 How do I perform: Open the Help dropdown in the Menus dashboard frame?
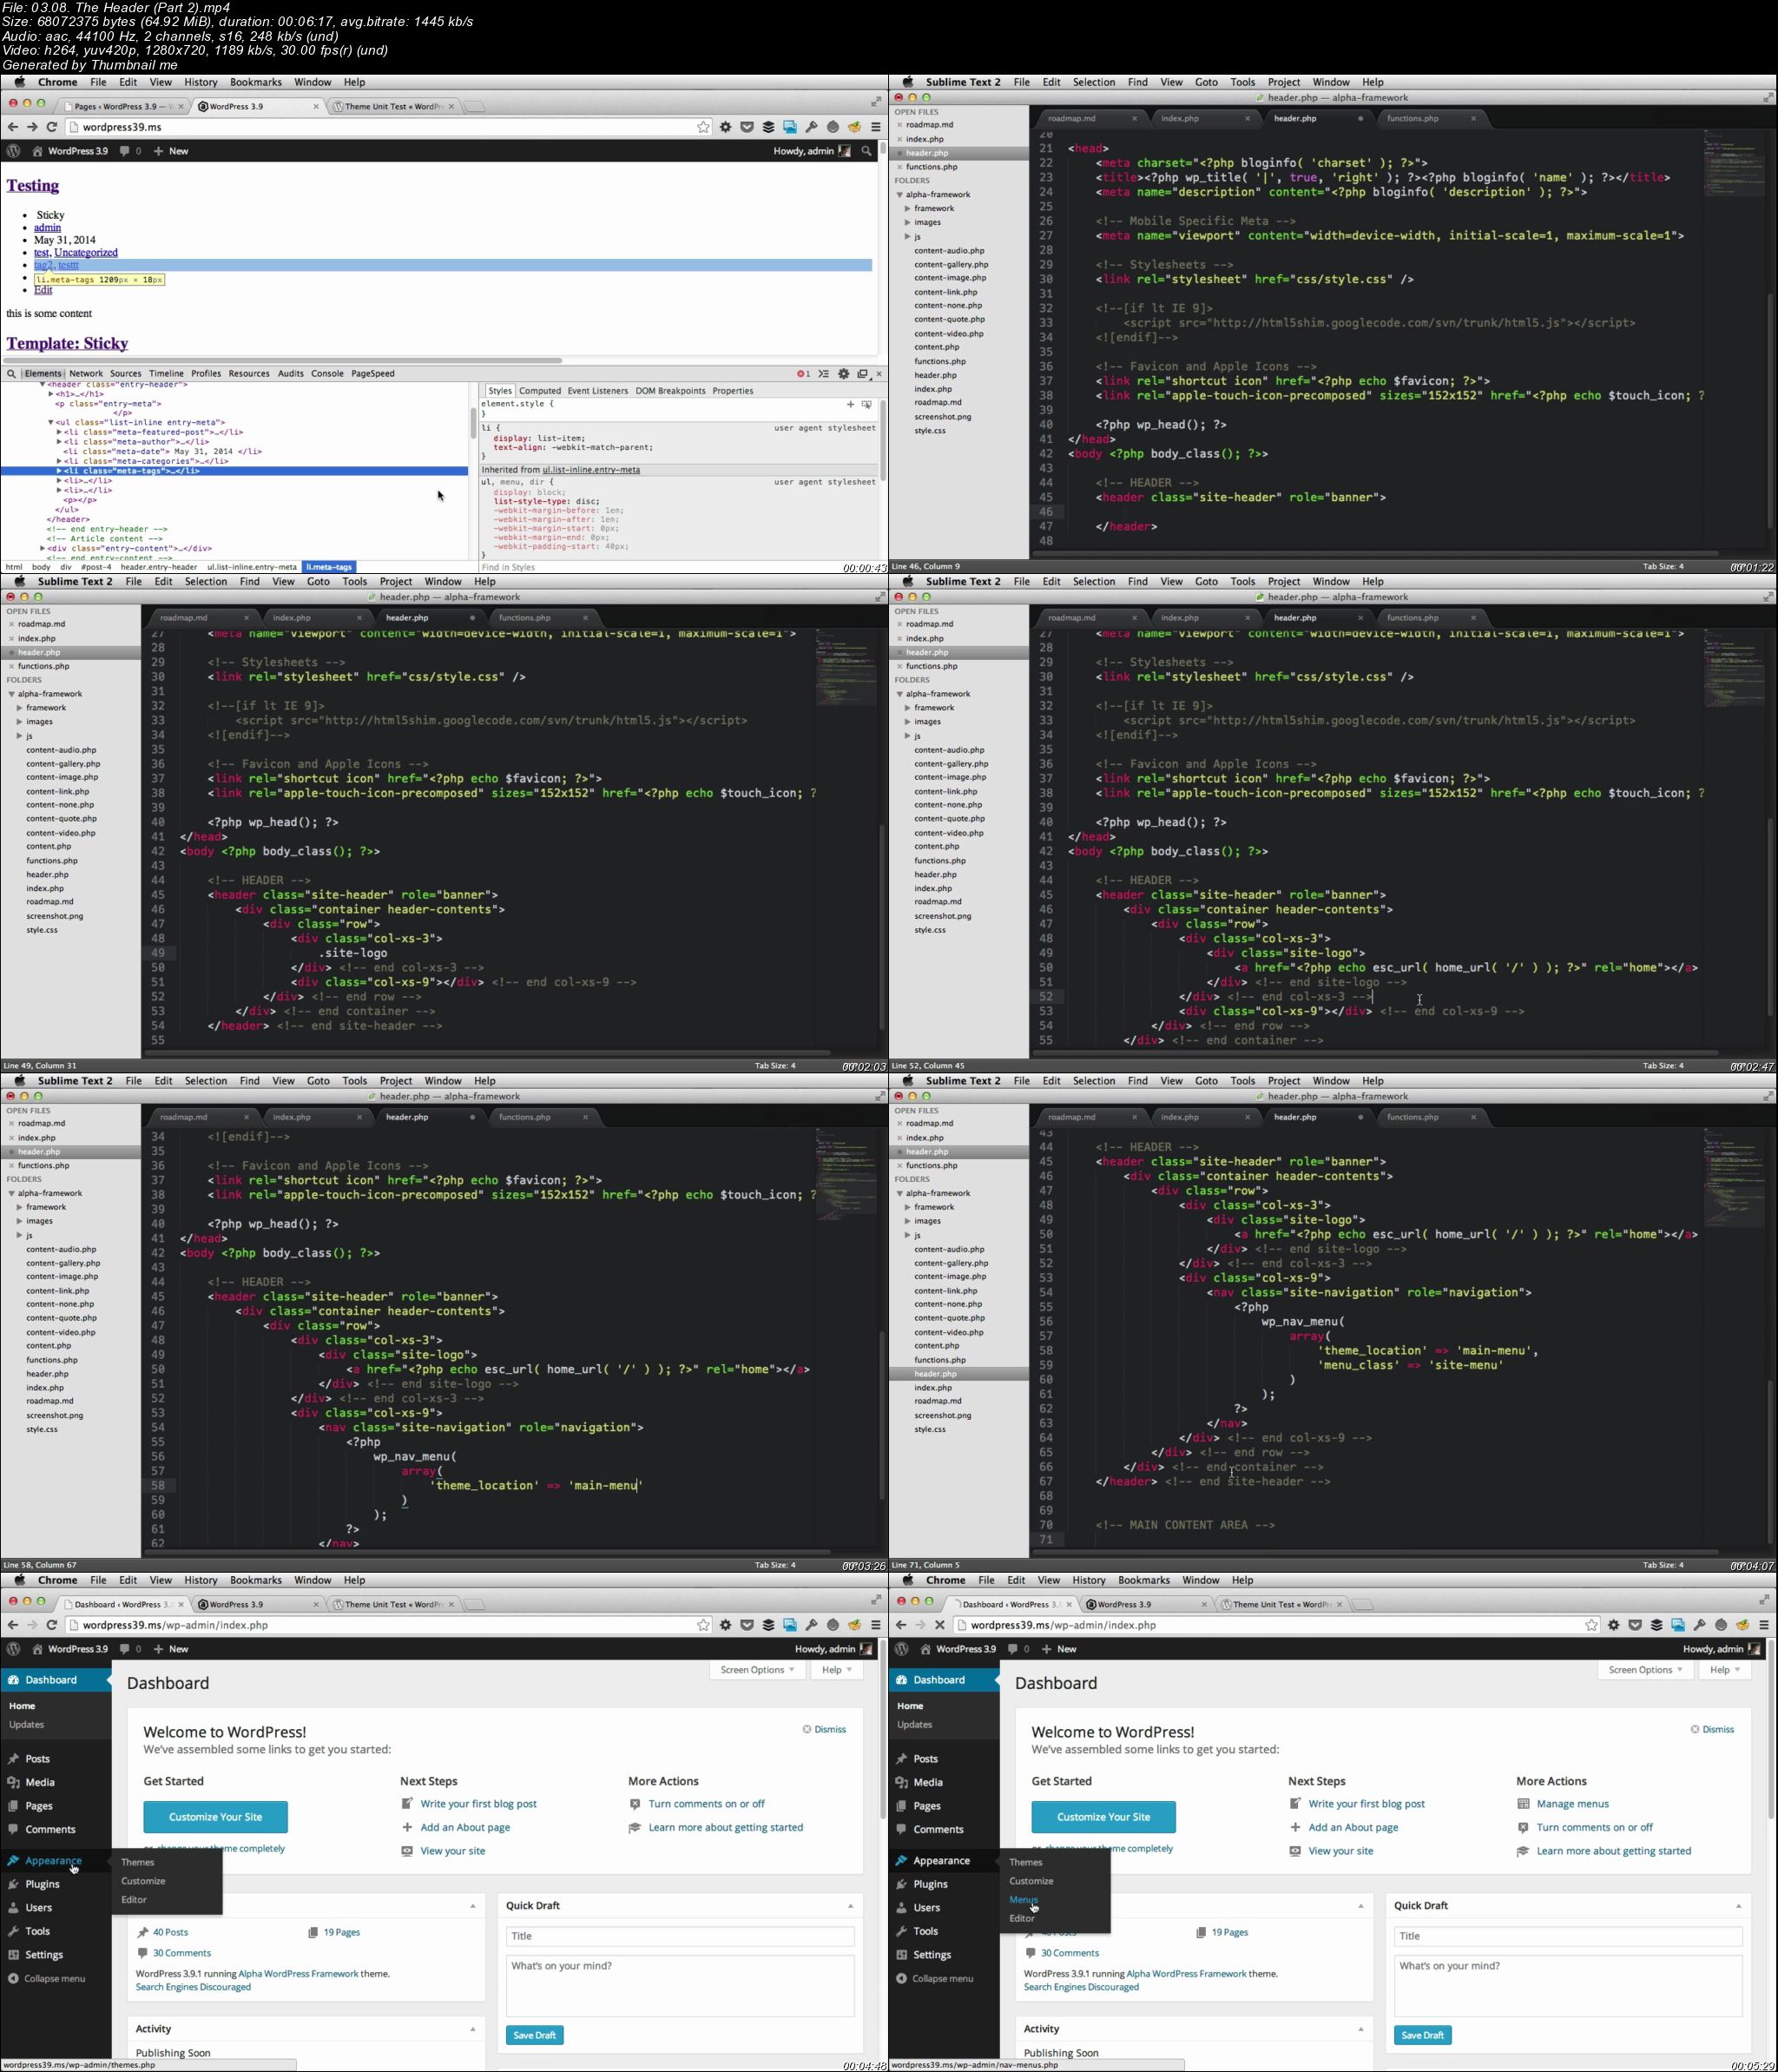click(1725, 1670)
